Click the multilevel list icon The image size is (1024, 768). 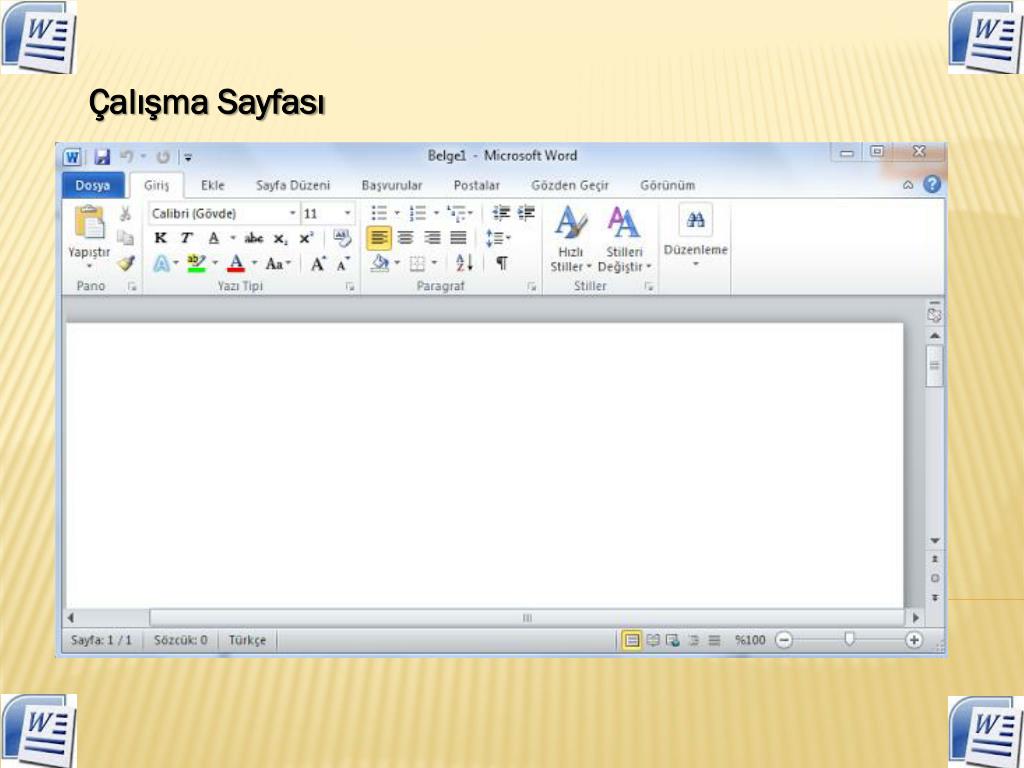tap(456, 213)
